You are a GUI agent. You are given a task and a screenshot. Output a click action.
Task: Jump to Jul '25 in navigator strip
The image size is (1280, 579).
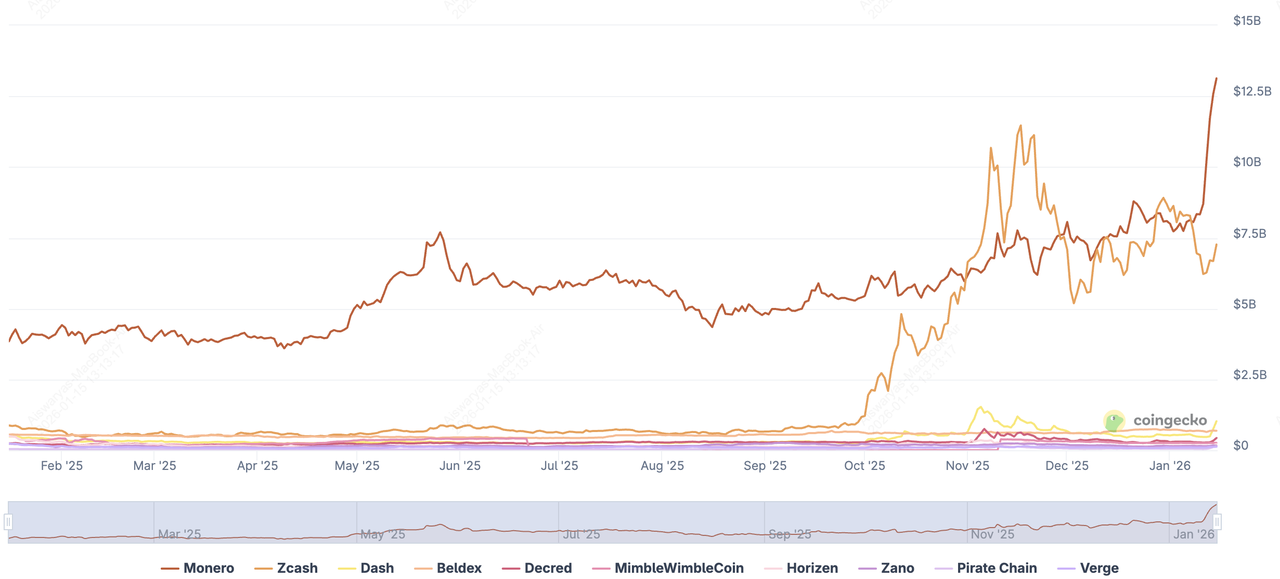tap(585, 534)
